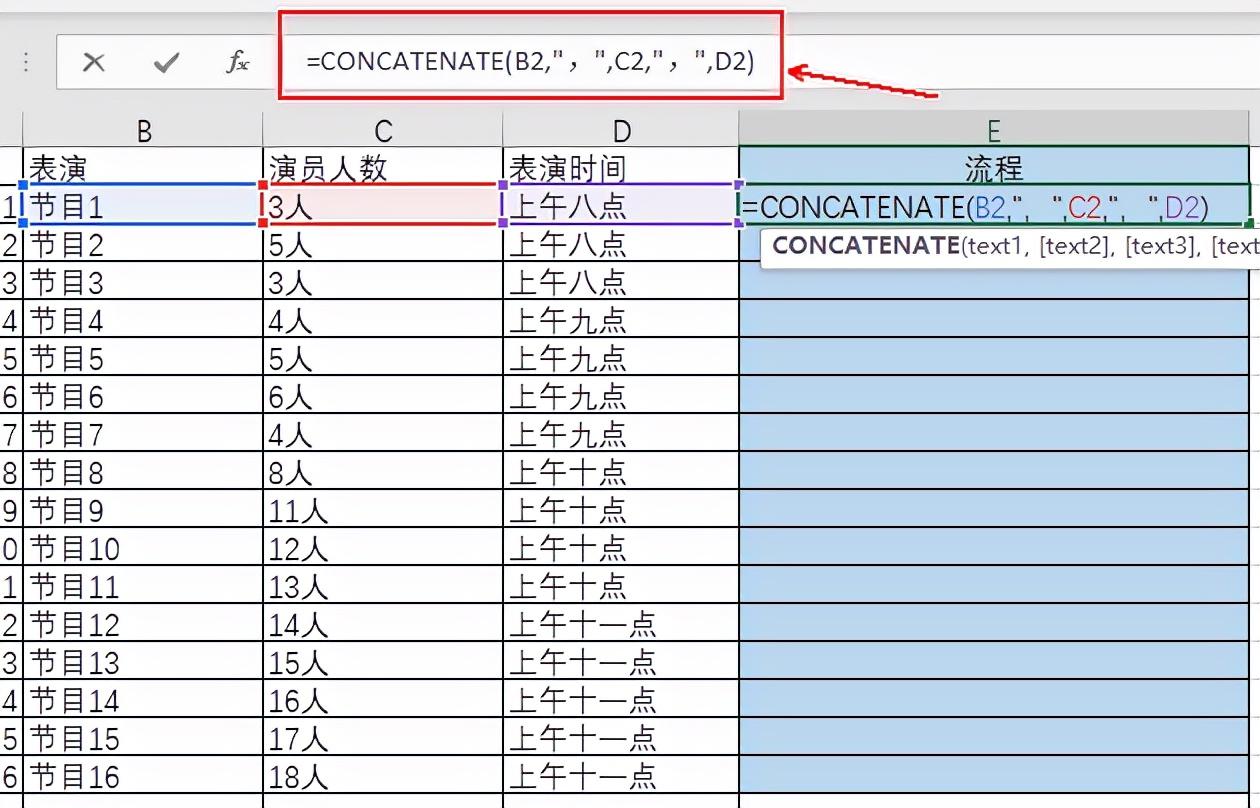Screen dimensions: 1260x808
Task: Select cell containing 节目13
Action: [143, 662]
